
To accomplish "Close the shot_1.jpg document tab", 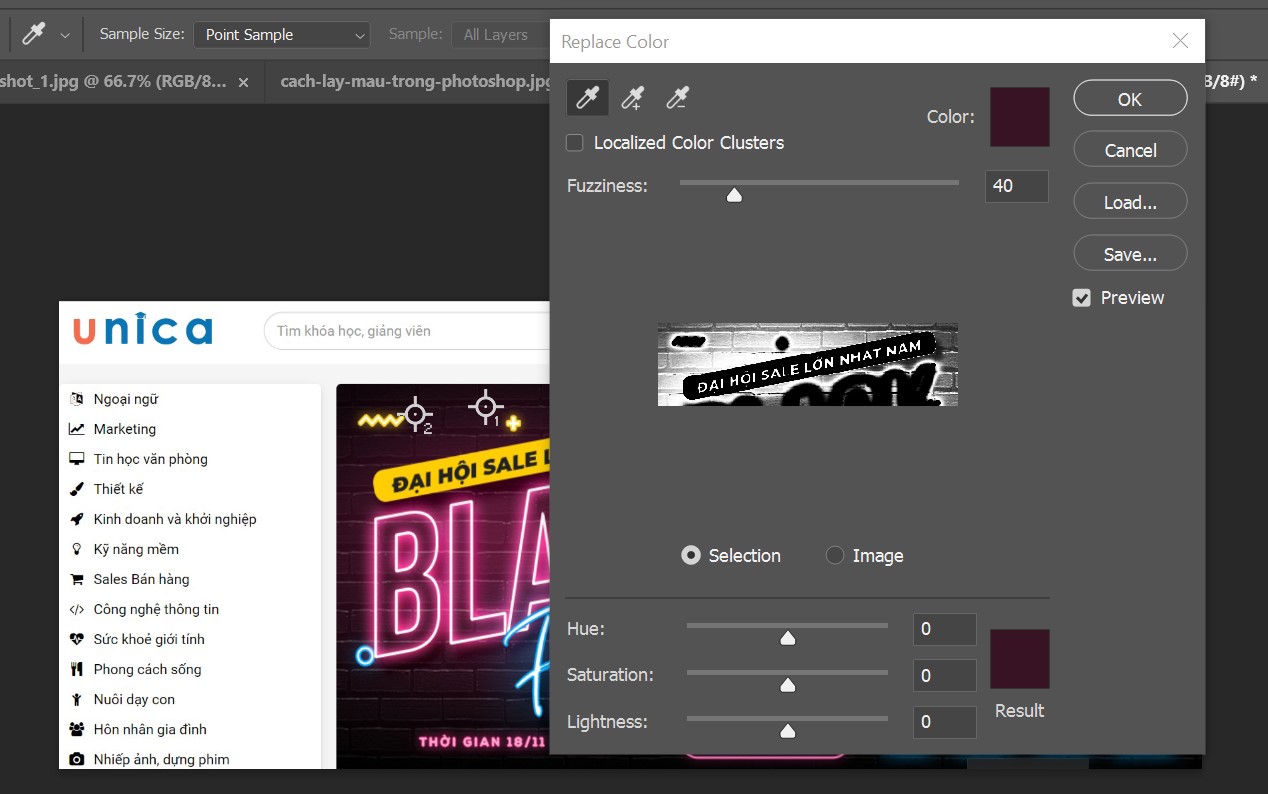I will pyautogui.click(x=243, y=82).
